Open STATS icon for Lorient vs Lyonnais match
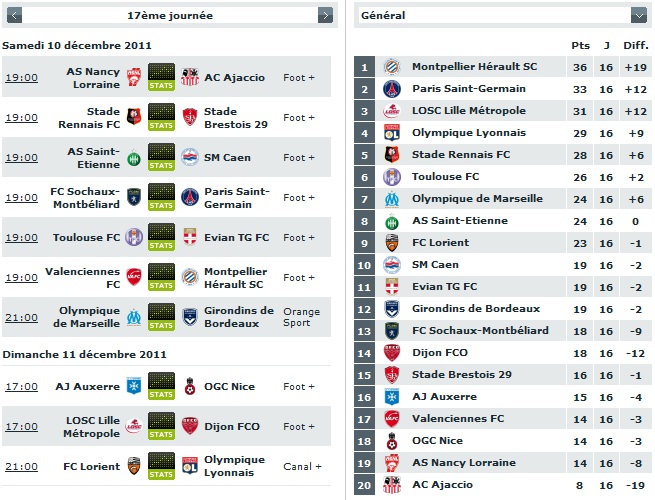The height and width of the screenshot is (500, 655). (161, 466)
